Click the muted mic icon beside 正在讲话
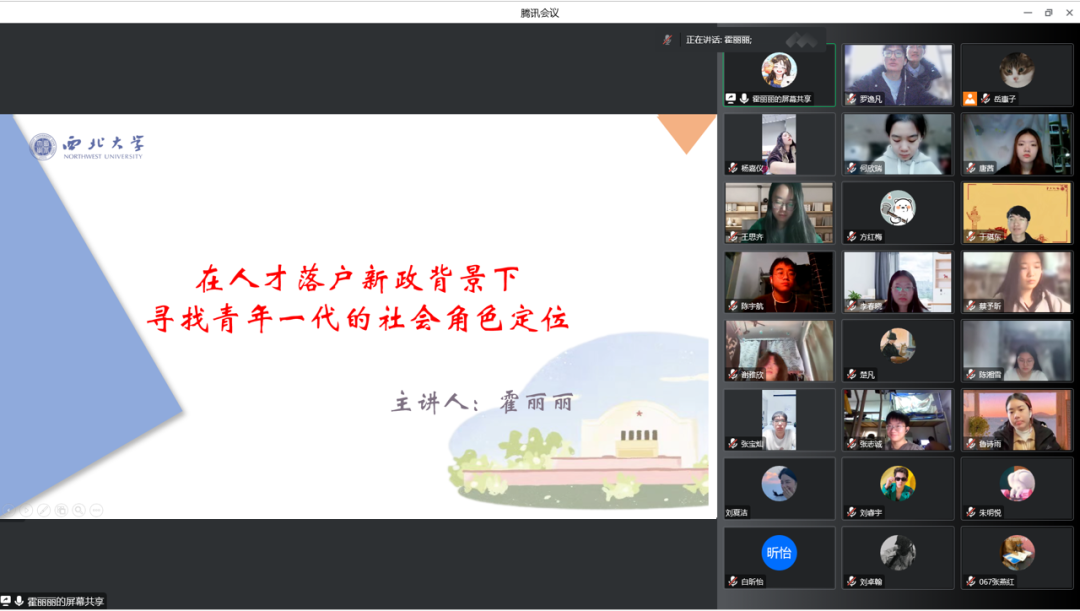The width and height of the screenshot is (1080, 611). tap(667, 40)
